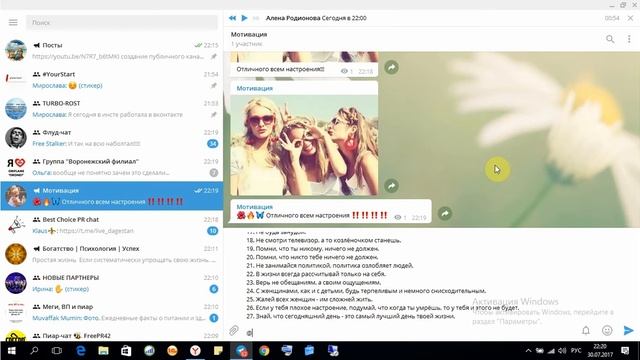Open Windows taskbar search
The image size is (640, 360).
point(34,351)
